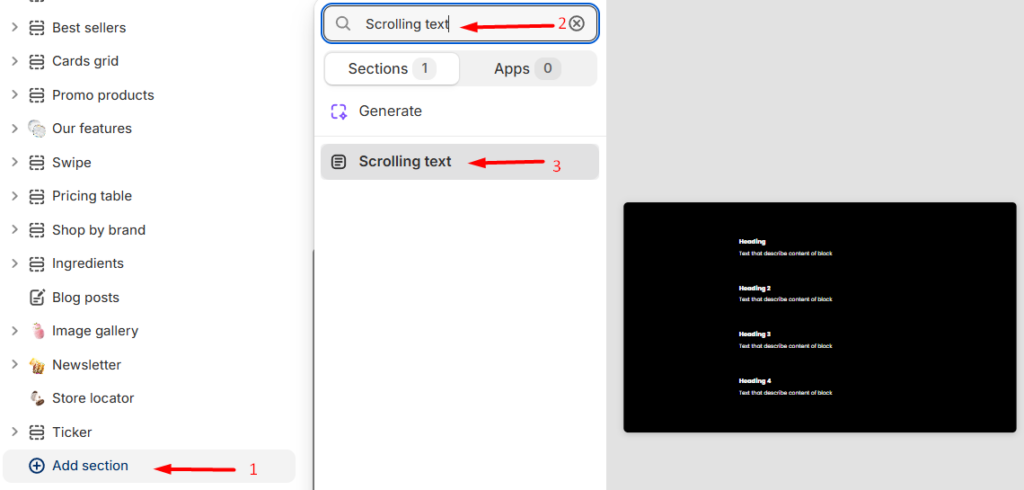Image resolution: width=1024 pixels, height=490 pixels.
Task: Click into the section search input field
Action: (460, 24)
